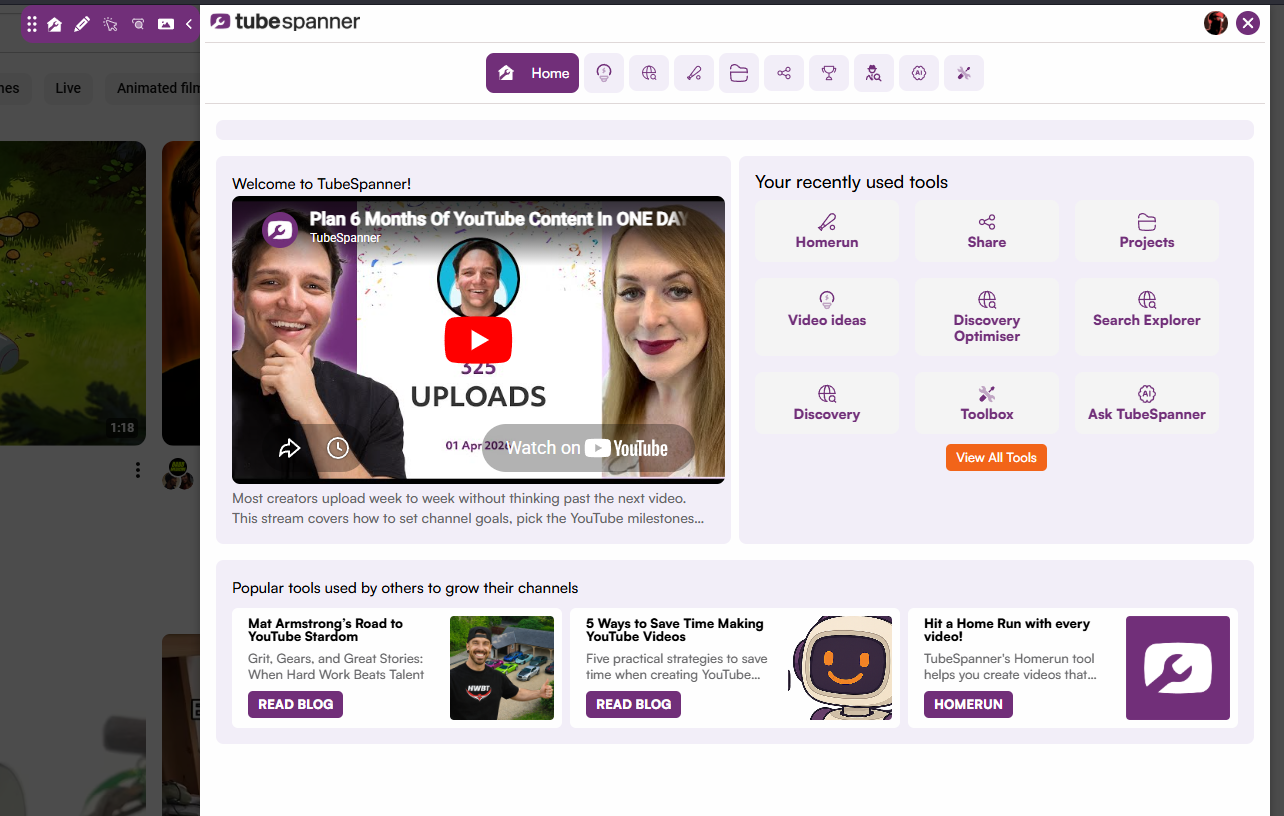Open the Discovery tool tile
1284x816 pixels.
(827, 403)
